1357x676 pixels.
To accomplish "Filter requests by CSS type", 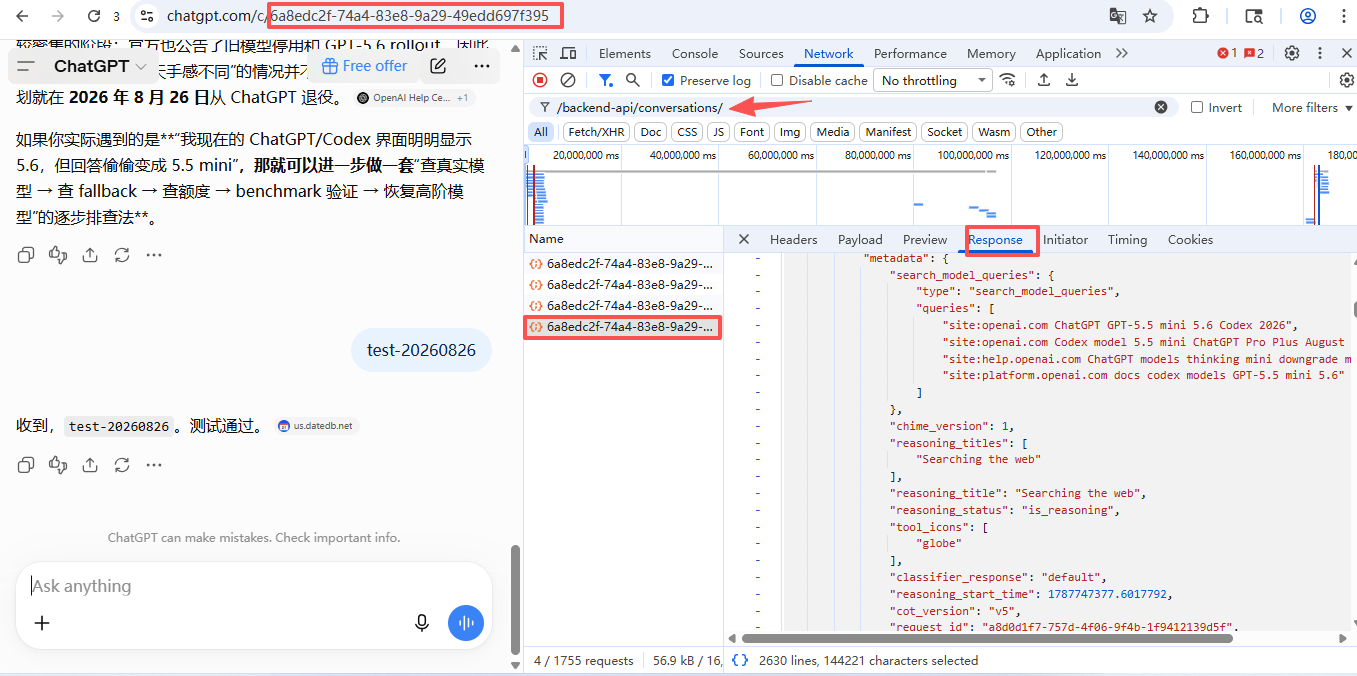I will click(687, 132).
